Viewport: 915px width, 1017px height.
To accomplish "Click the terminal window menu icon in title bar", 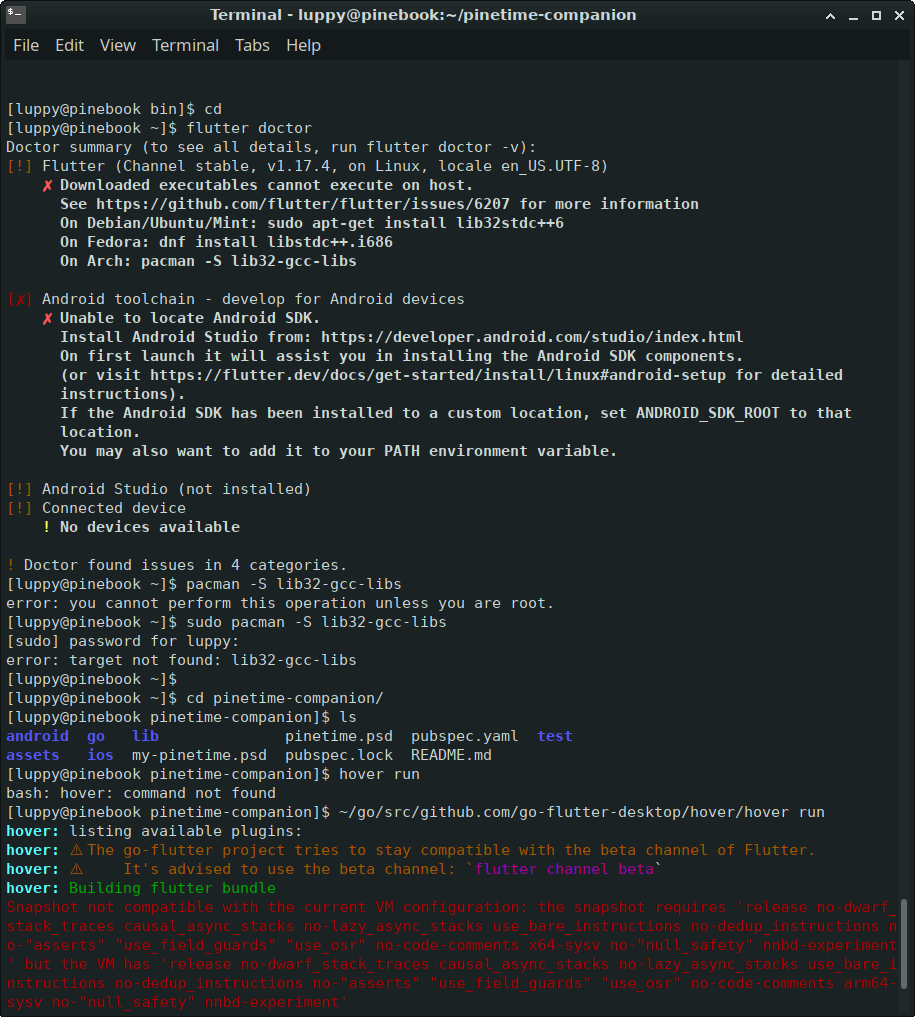I will [16, 15].
